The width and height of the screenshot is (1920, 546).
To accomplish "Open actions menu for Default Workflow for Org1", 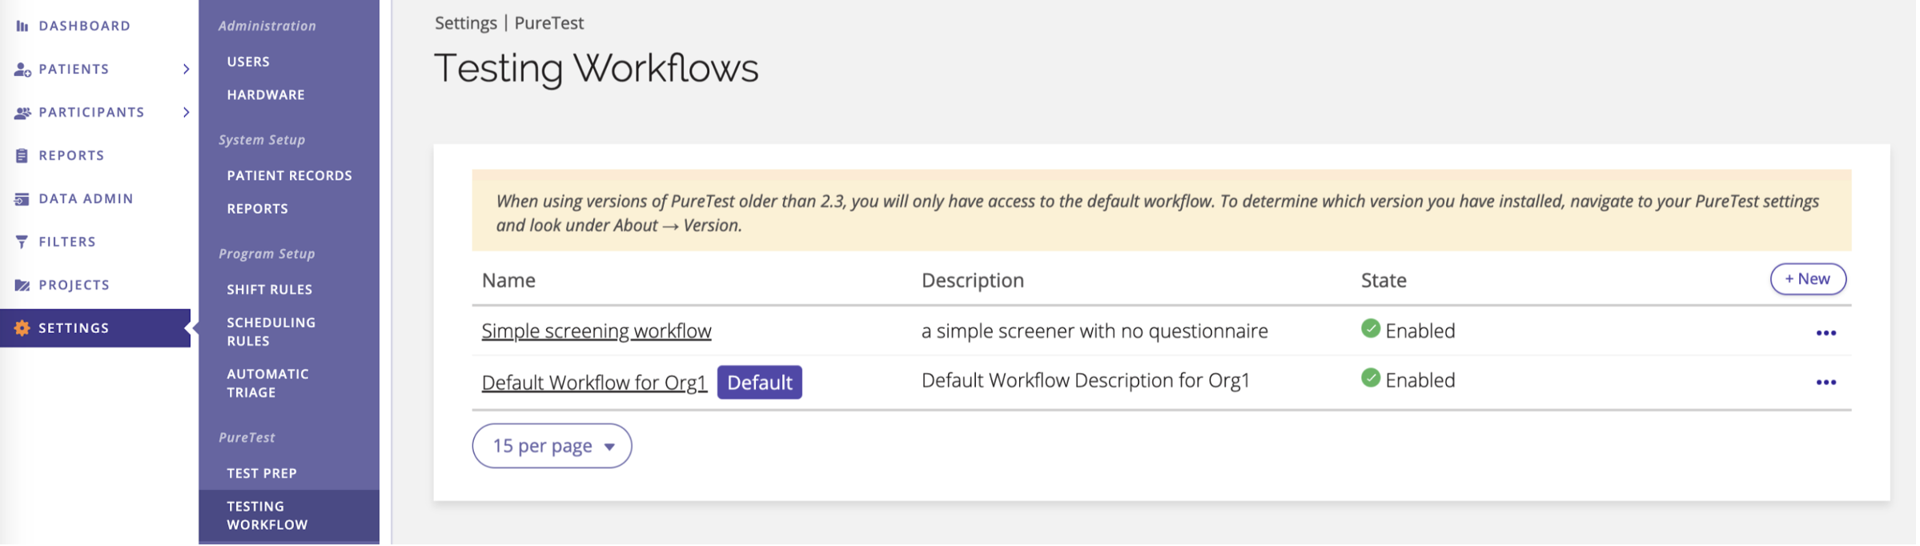I will [1825, 382].
